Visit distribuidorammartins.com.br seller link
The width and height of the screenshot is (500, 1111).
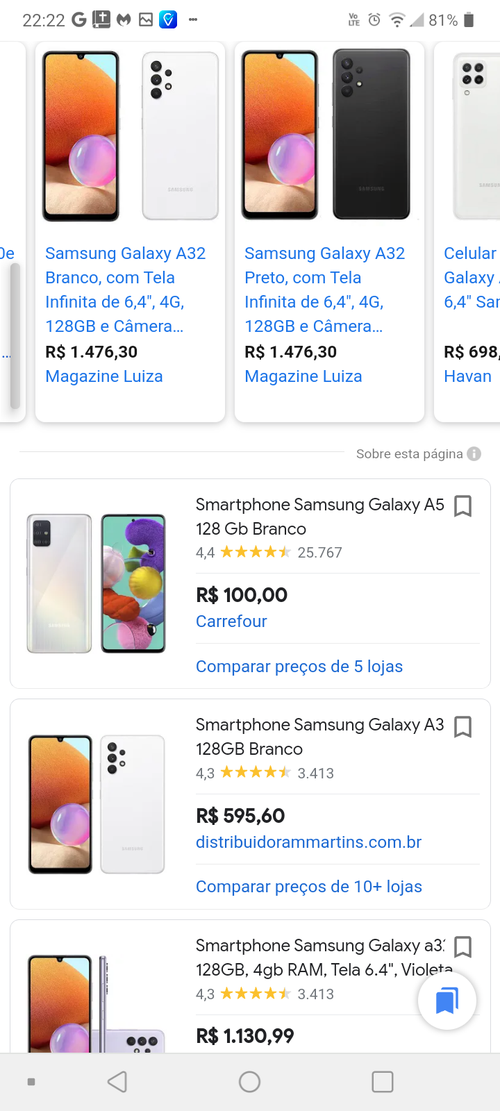pos(309,842)
